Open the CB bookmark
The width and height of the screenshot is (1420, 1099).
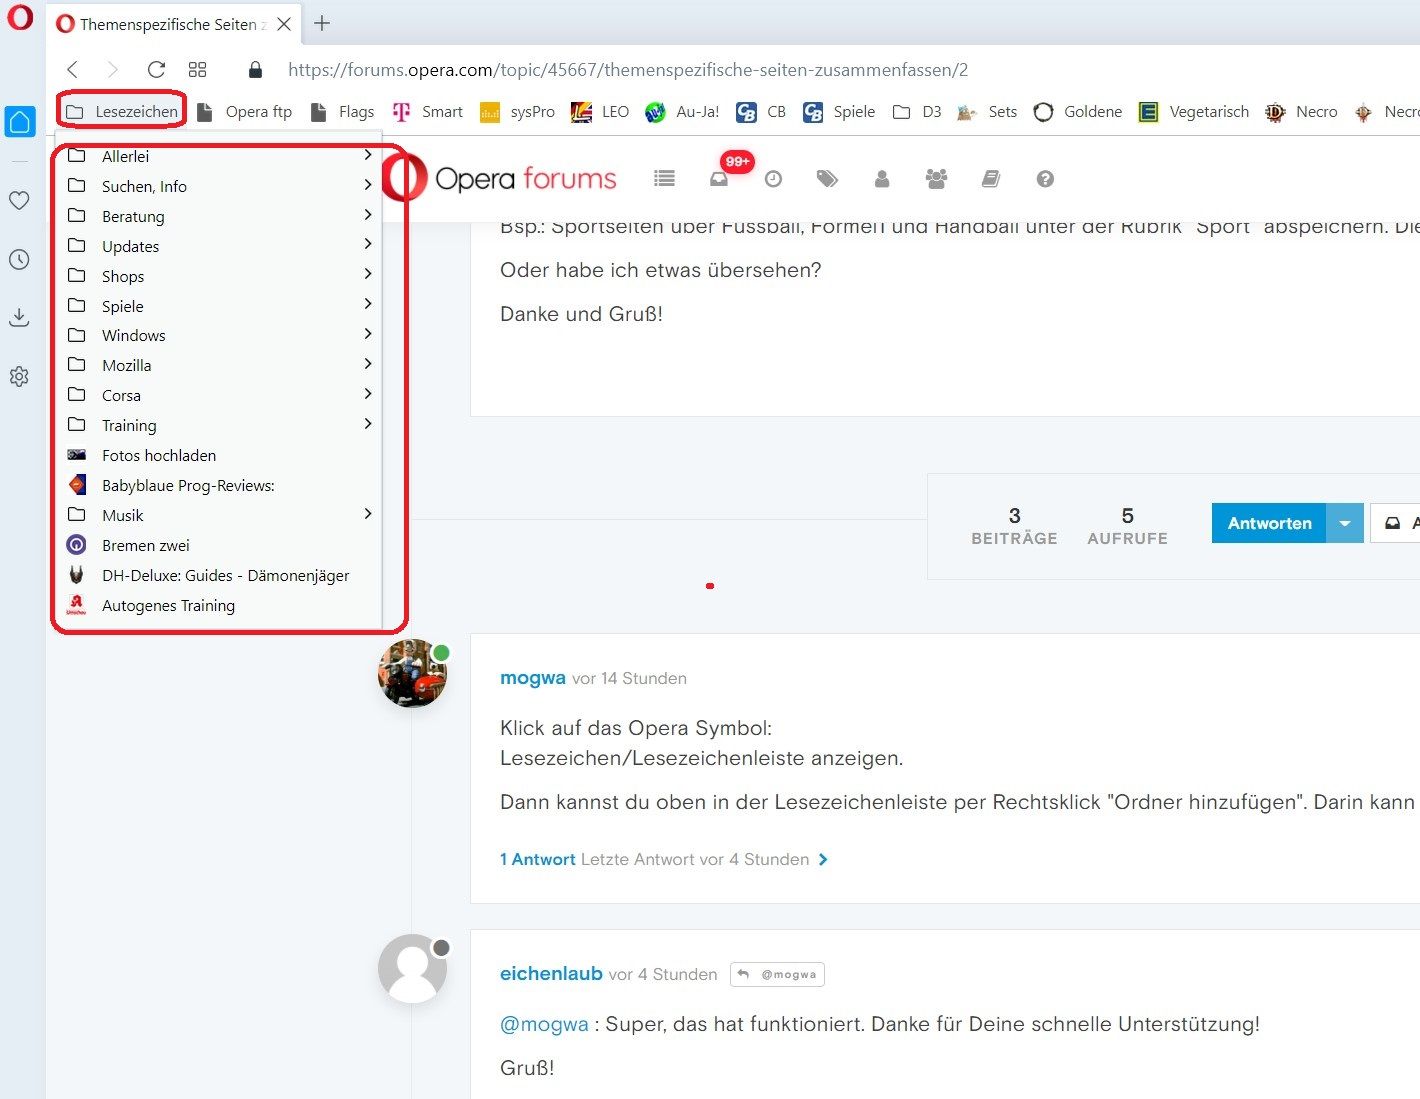coord(761,112)
